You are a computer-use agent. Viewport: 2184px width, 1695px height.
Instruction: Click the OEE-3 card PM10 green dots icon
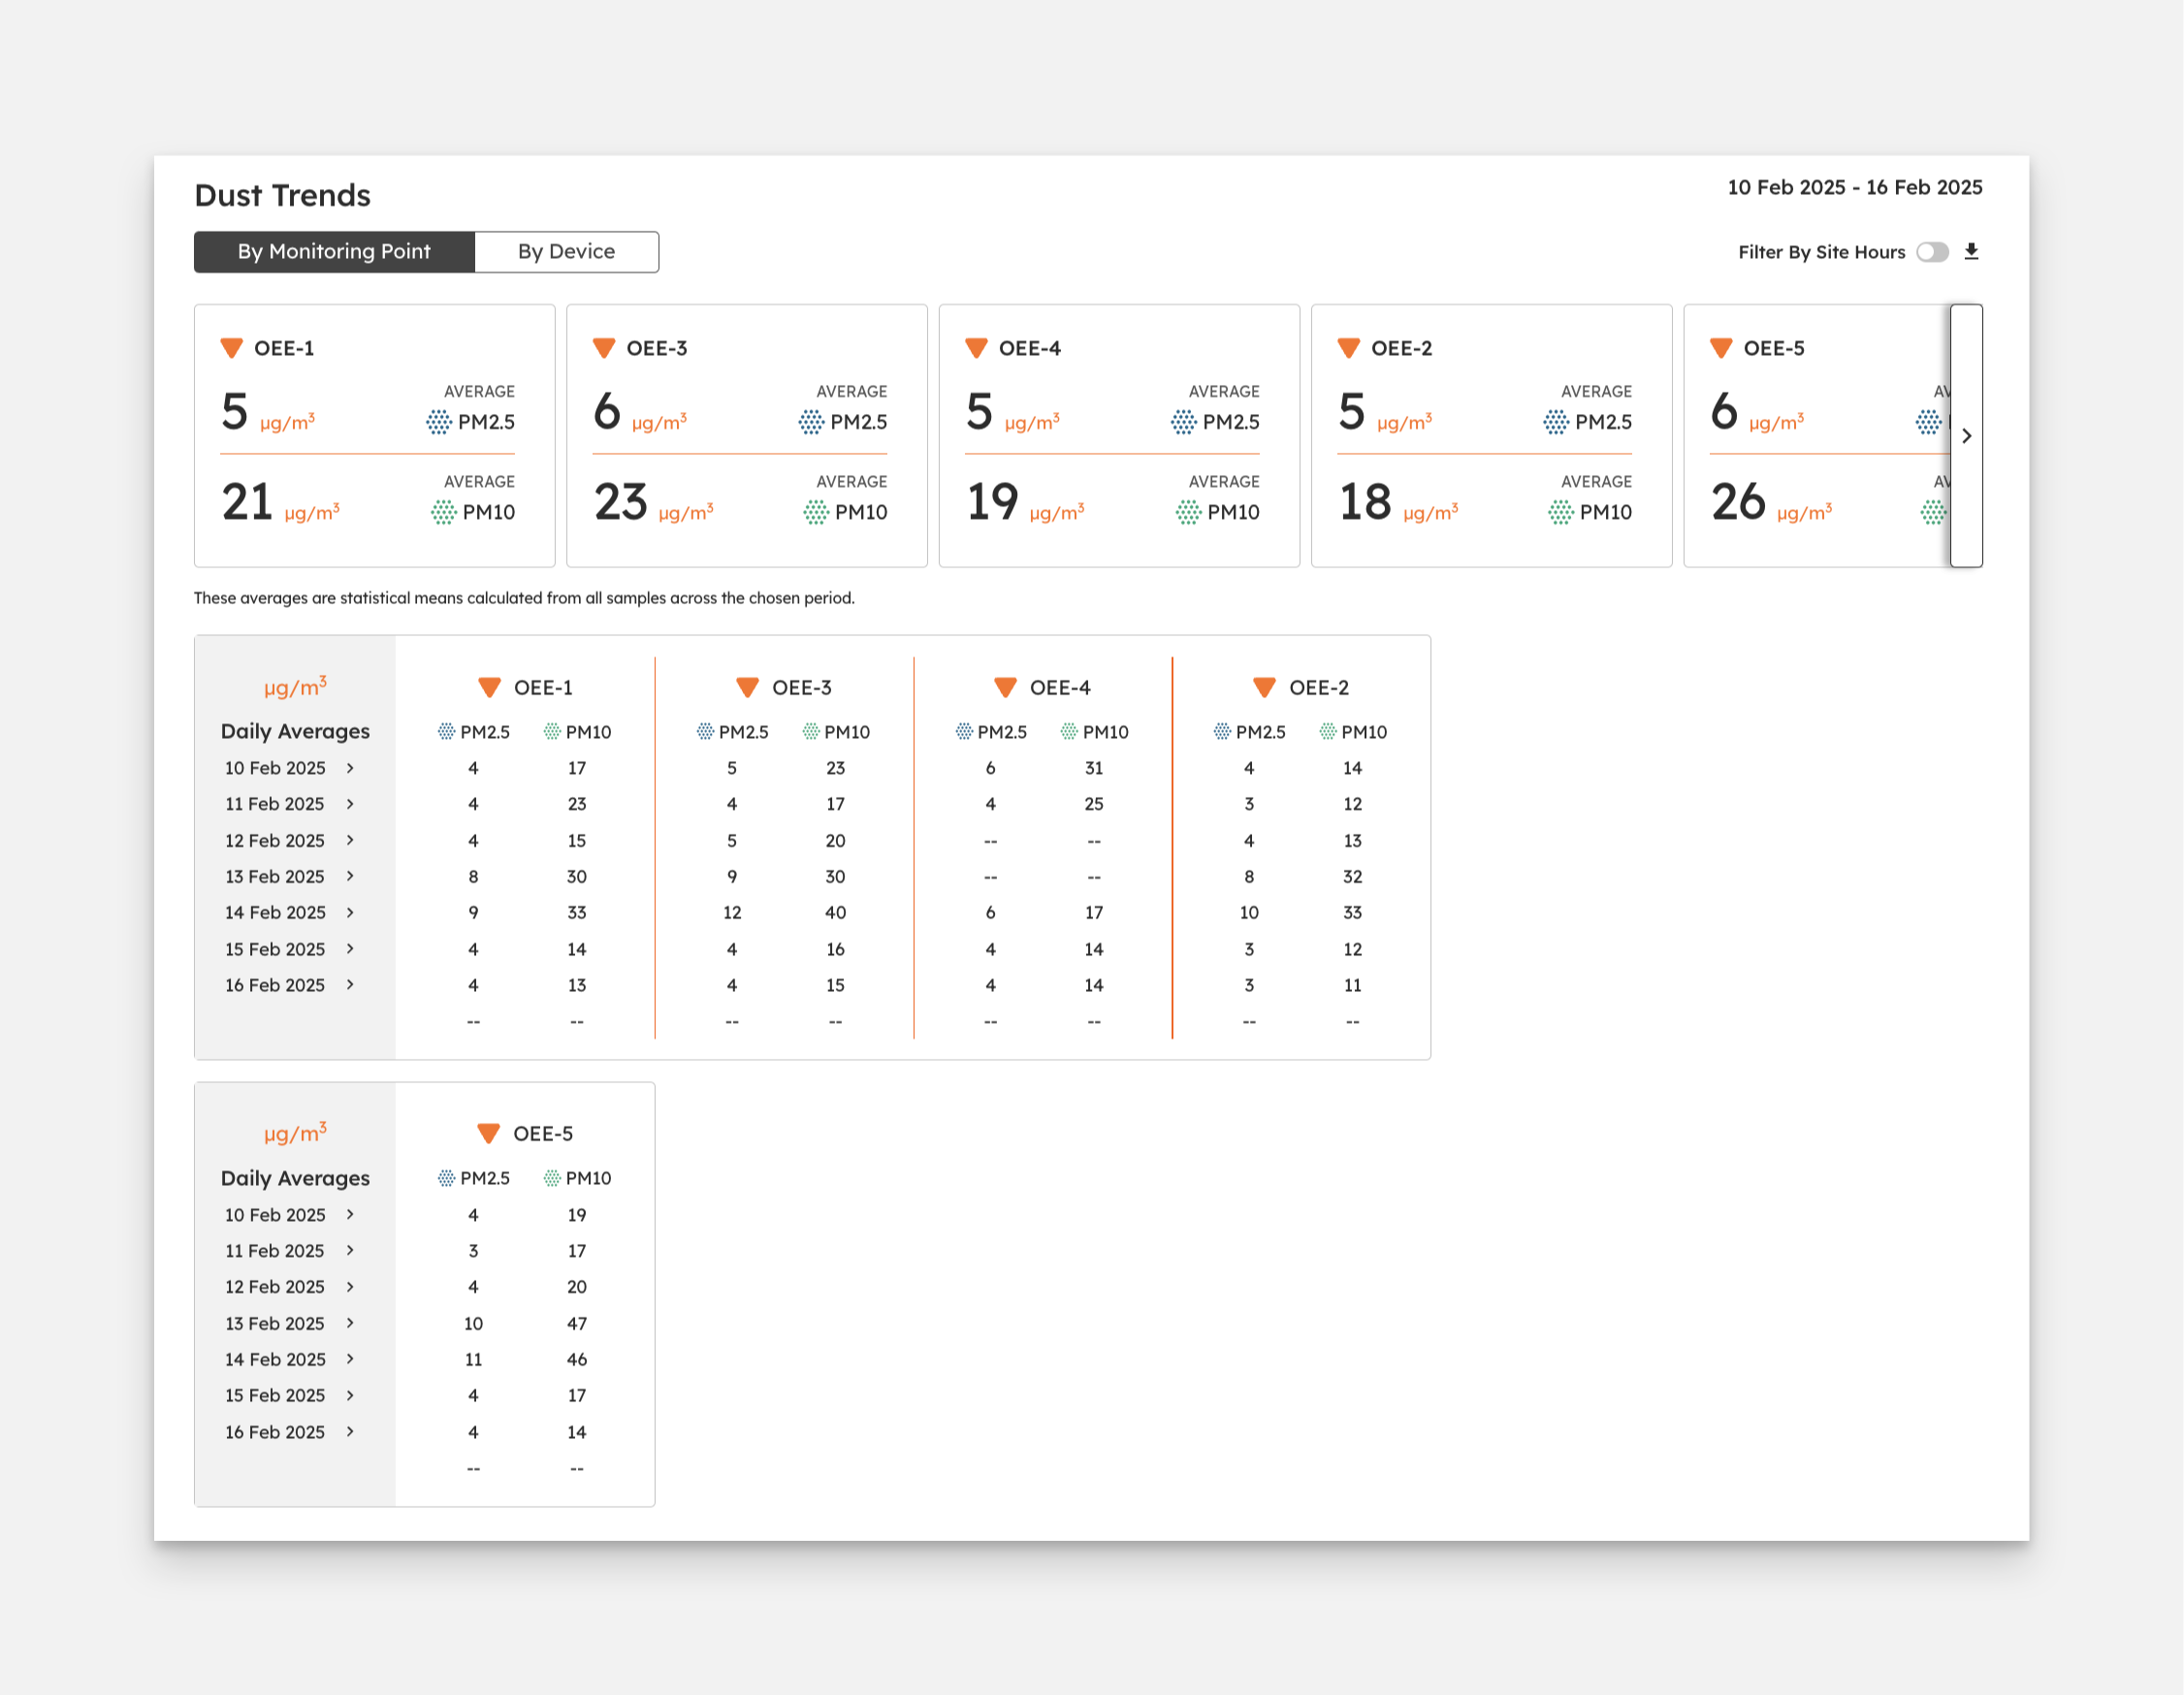(816, 512)
